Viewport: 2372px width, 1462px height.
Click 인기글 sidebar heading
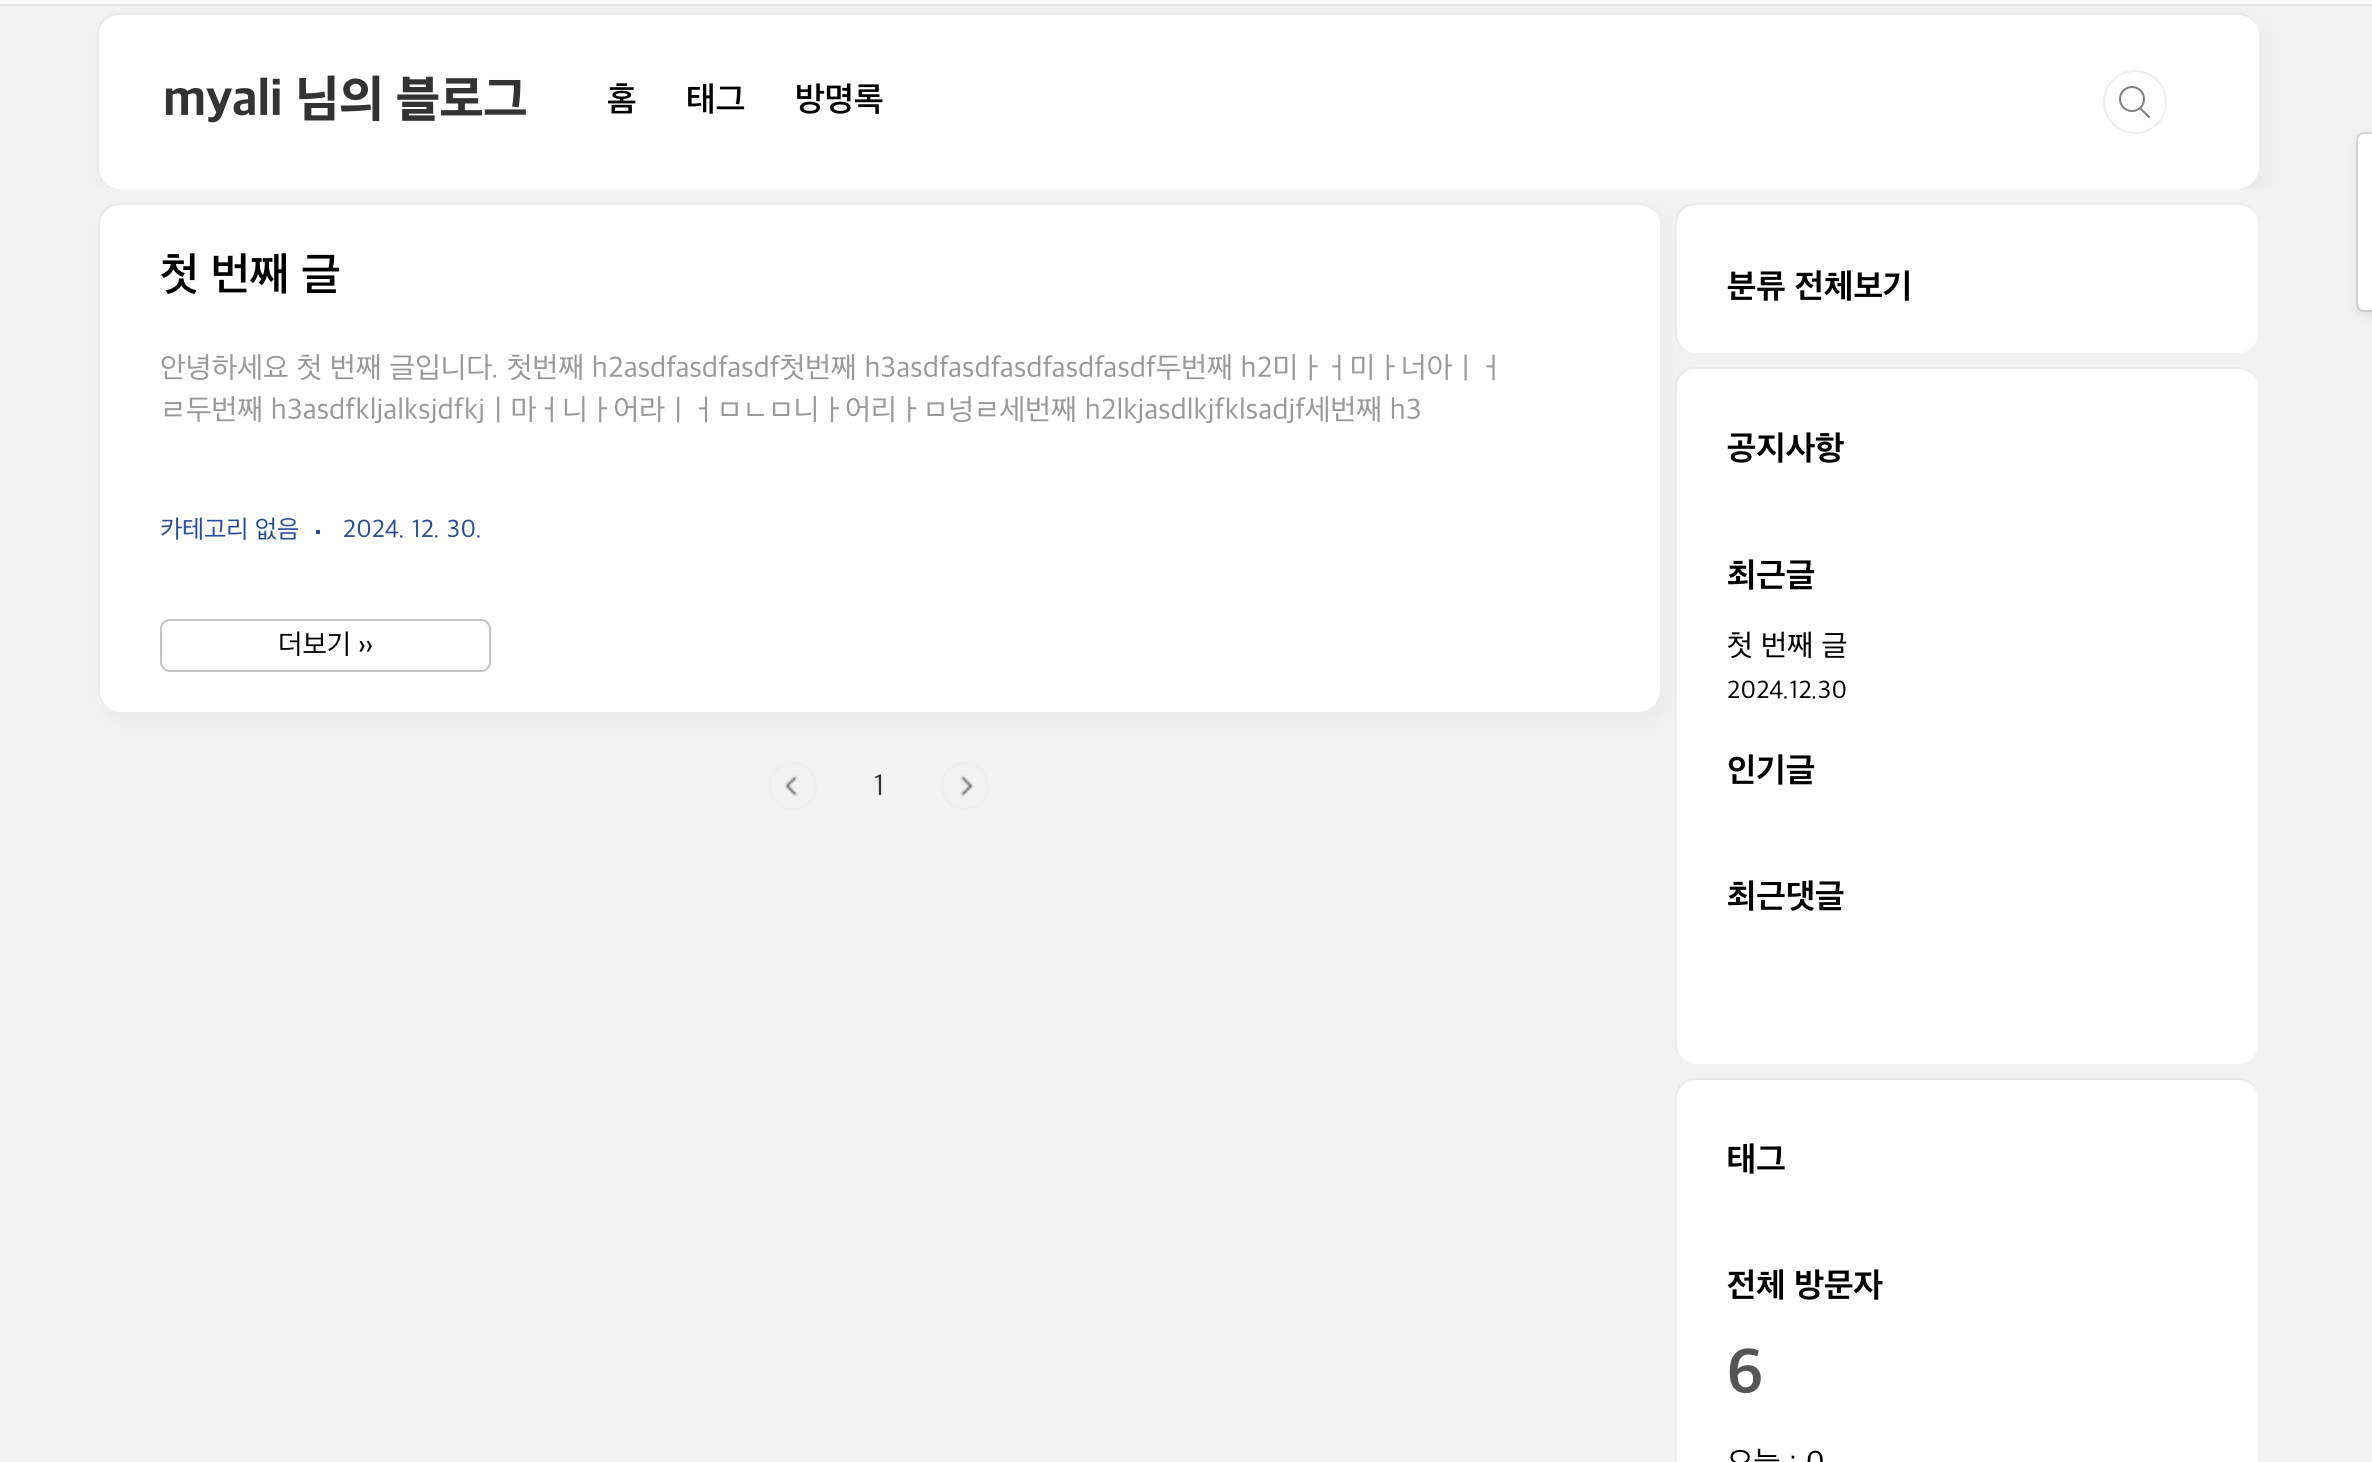[1770, 769]
